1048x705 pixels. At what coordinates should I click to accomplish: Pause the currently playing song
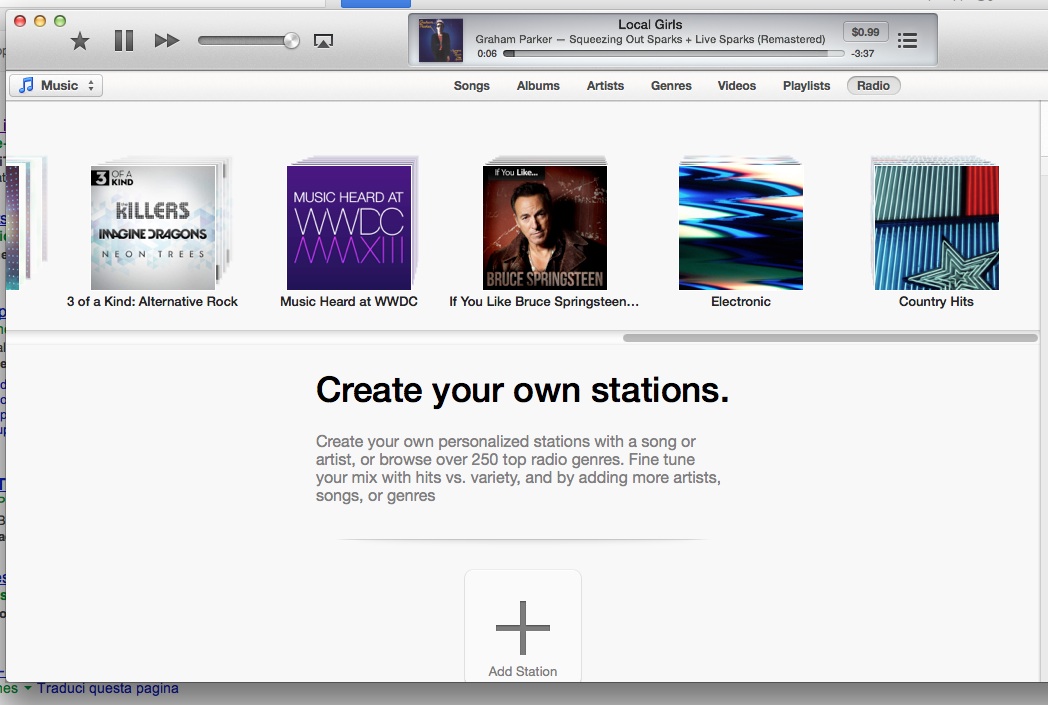pos(124,41)
